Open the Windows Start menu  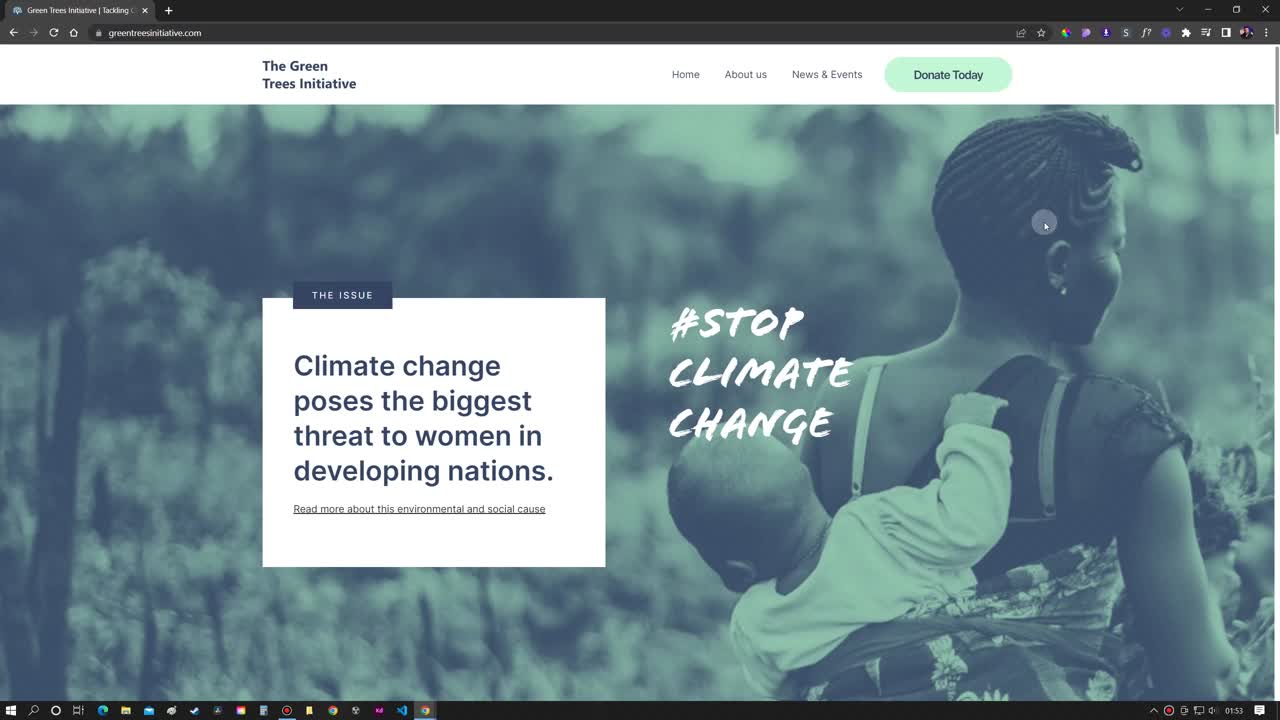pos(11,710)
